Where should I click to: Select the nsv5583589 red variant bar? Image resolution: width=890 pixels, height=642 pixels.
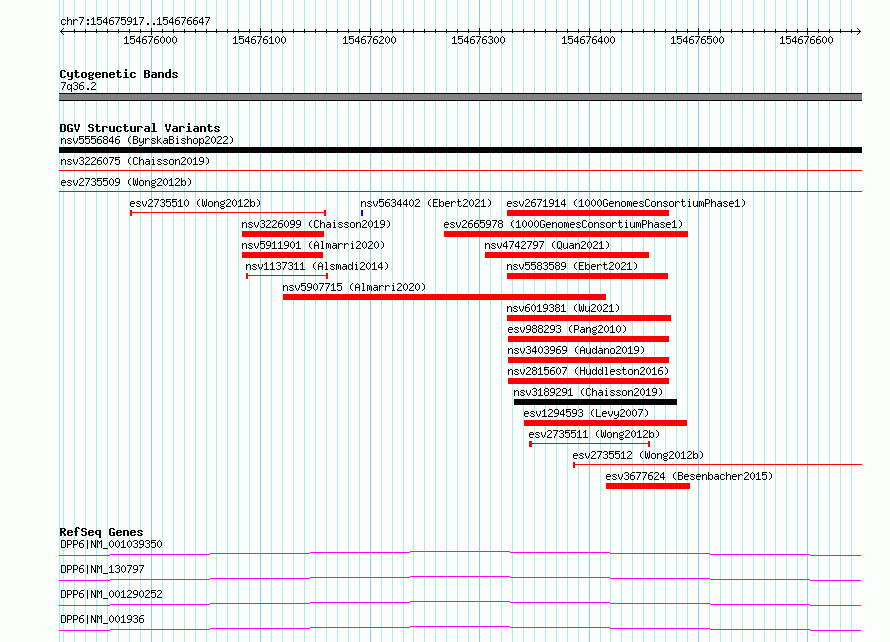pos(587,276)
